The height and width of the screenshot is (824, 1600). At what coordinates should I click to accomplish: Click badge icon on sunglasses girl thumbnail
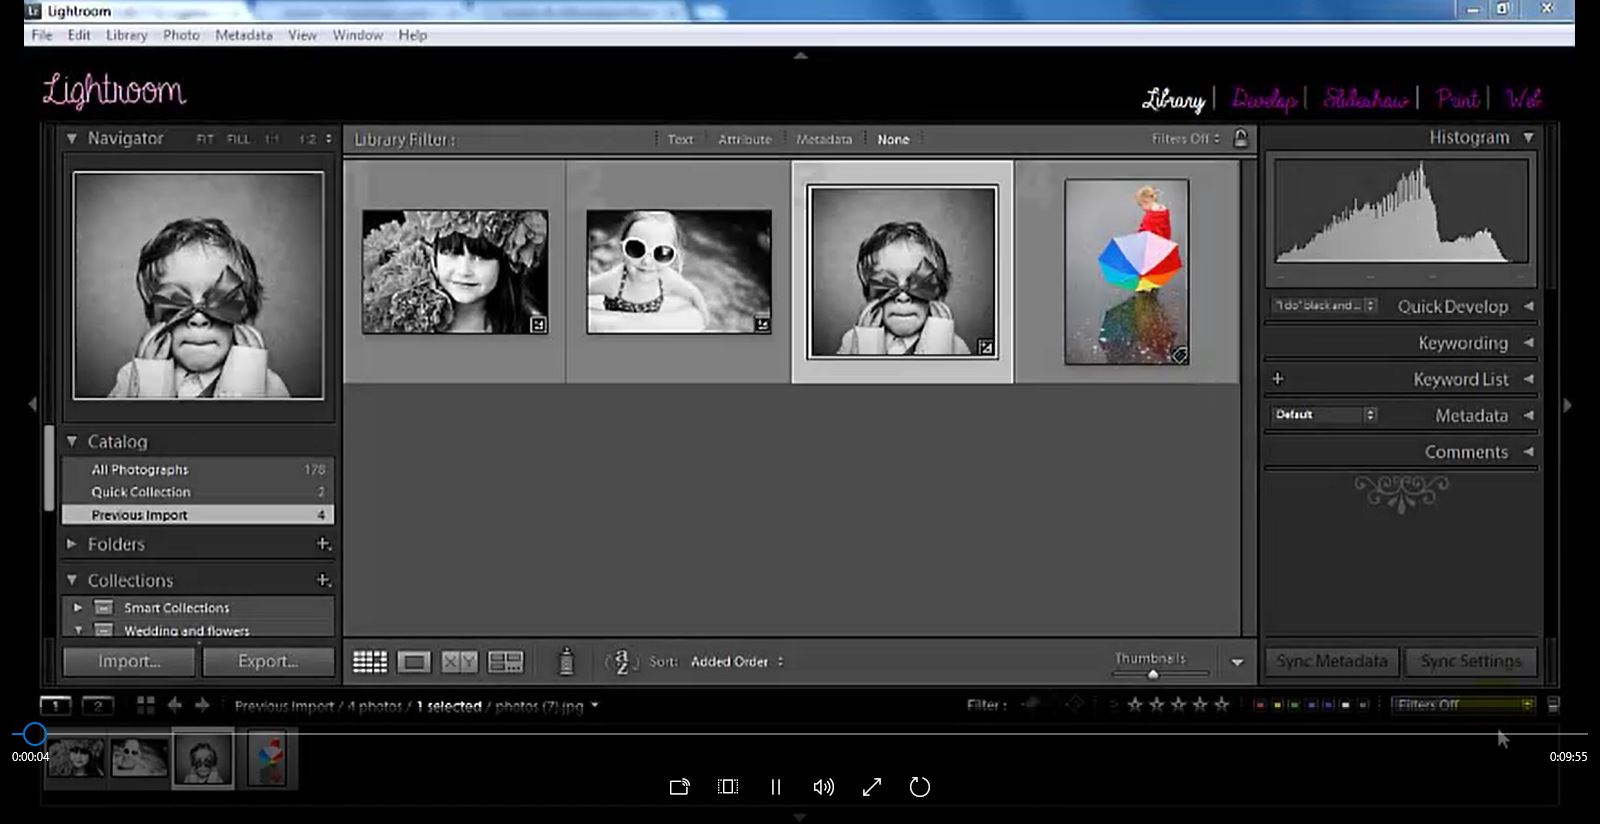tap(762, 324)
